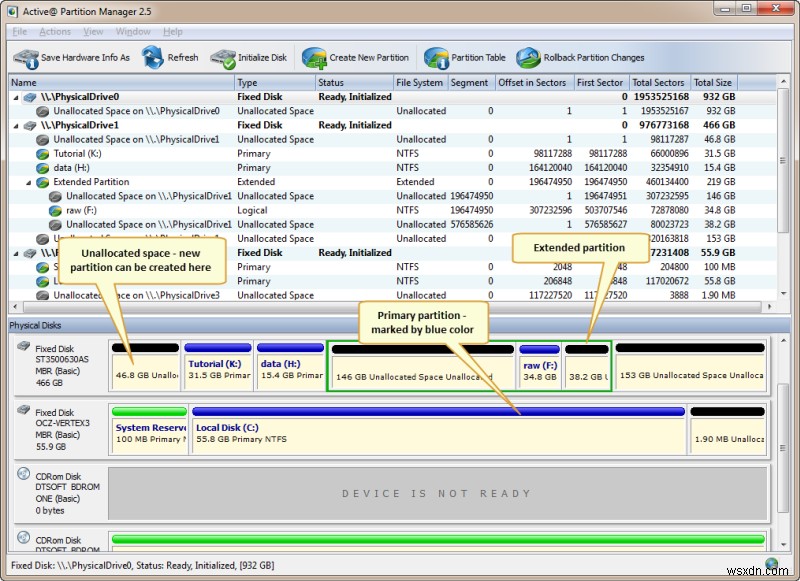Click the Extended Partition row icon

[x=42, y=182]
